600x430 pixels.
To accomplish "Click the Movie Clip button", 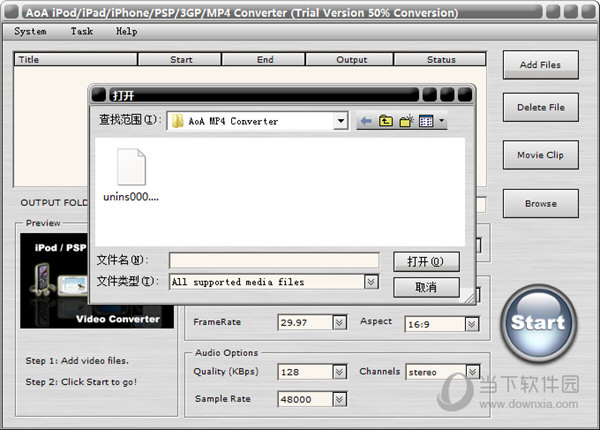I will (540, 155).
